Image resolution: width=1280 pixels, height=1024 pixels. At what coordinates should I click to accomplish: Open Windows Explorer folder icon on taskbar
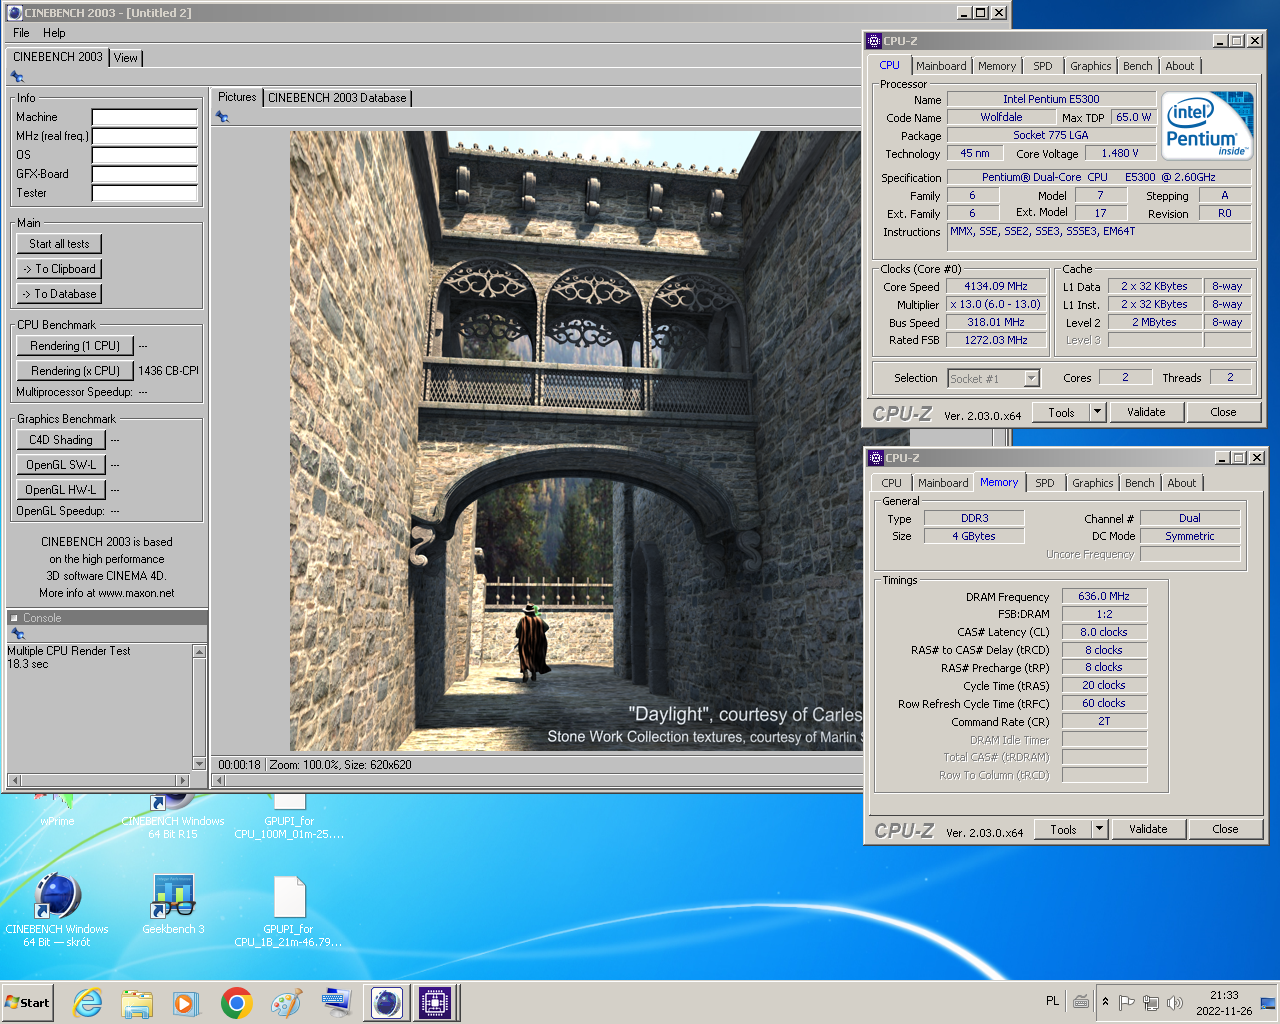[x=137, y=1002]
